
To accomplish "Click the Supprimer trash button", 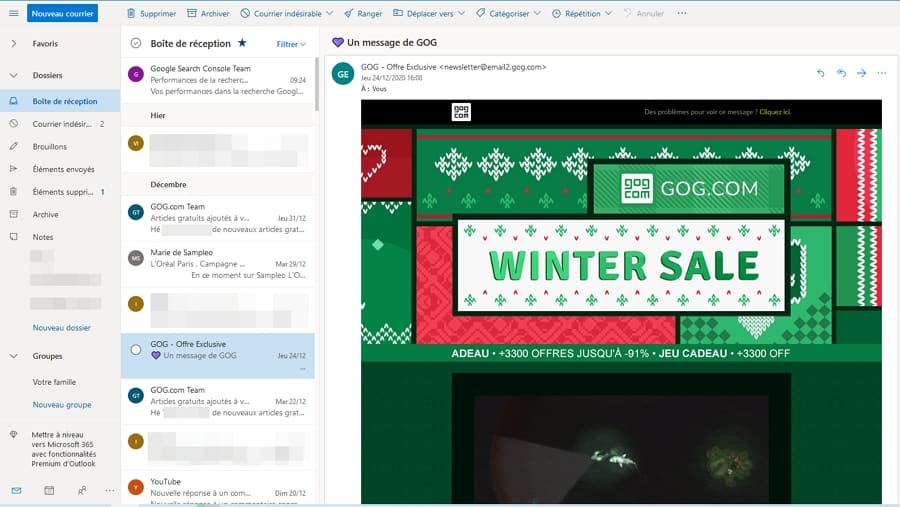I will pyautogui.click(x=151, y=14).
